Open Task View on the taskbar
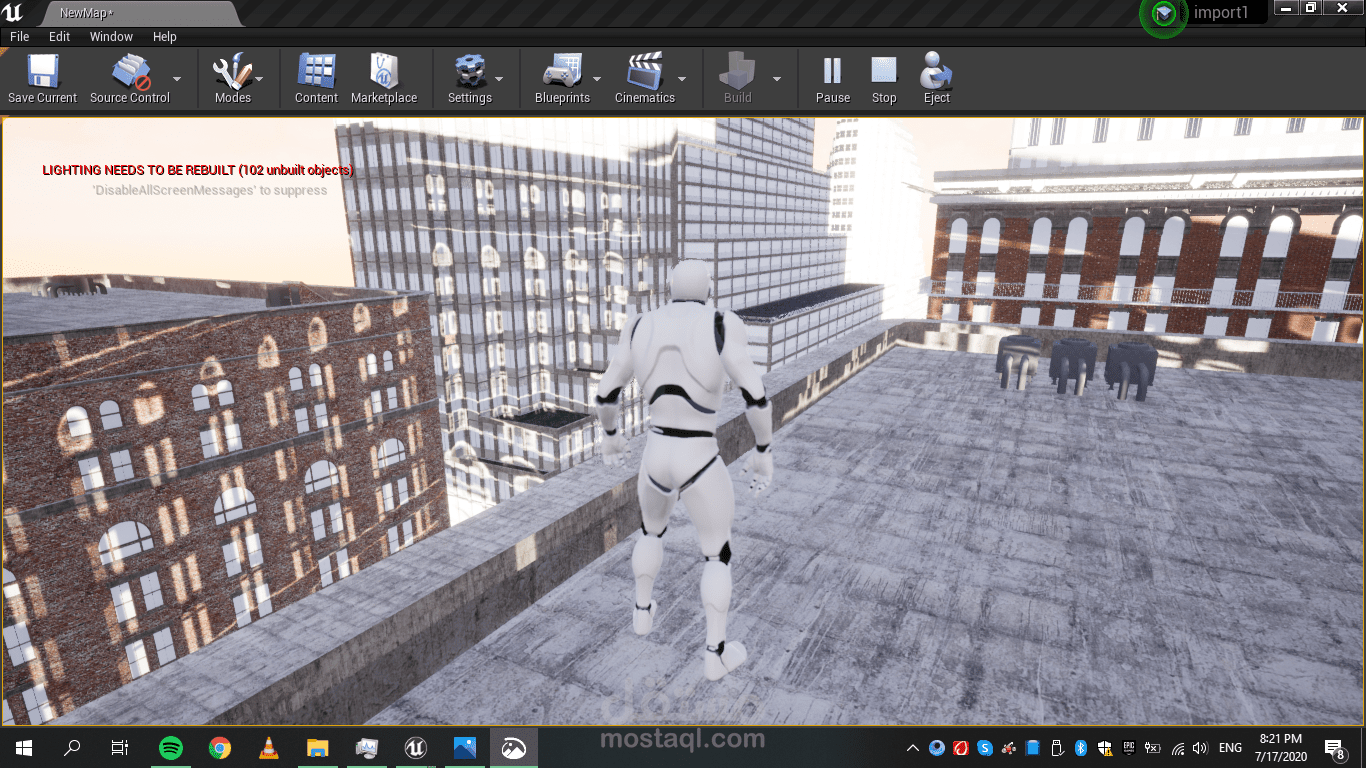This screenshot has width=1366, height=768. pos(120,747)
